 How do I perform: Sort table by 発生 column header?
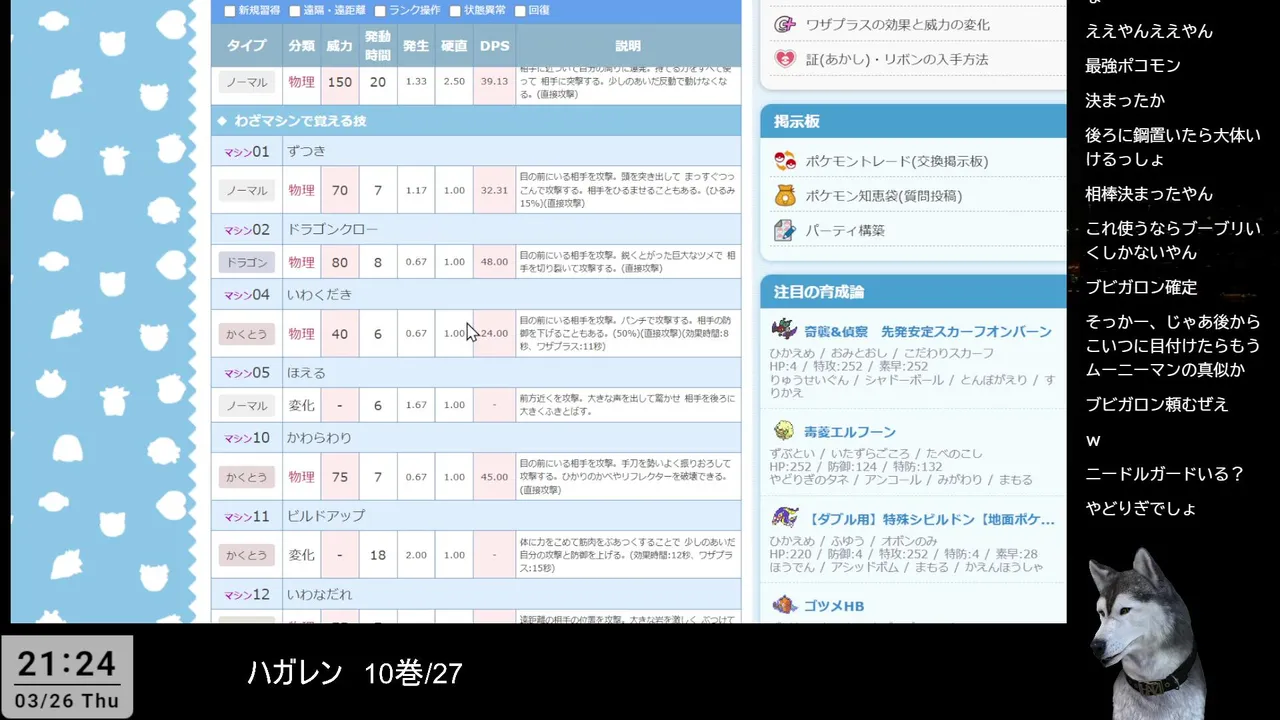[x=416, y=46]
